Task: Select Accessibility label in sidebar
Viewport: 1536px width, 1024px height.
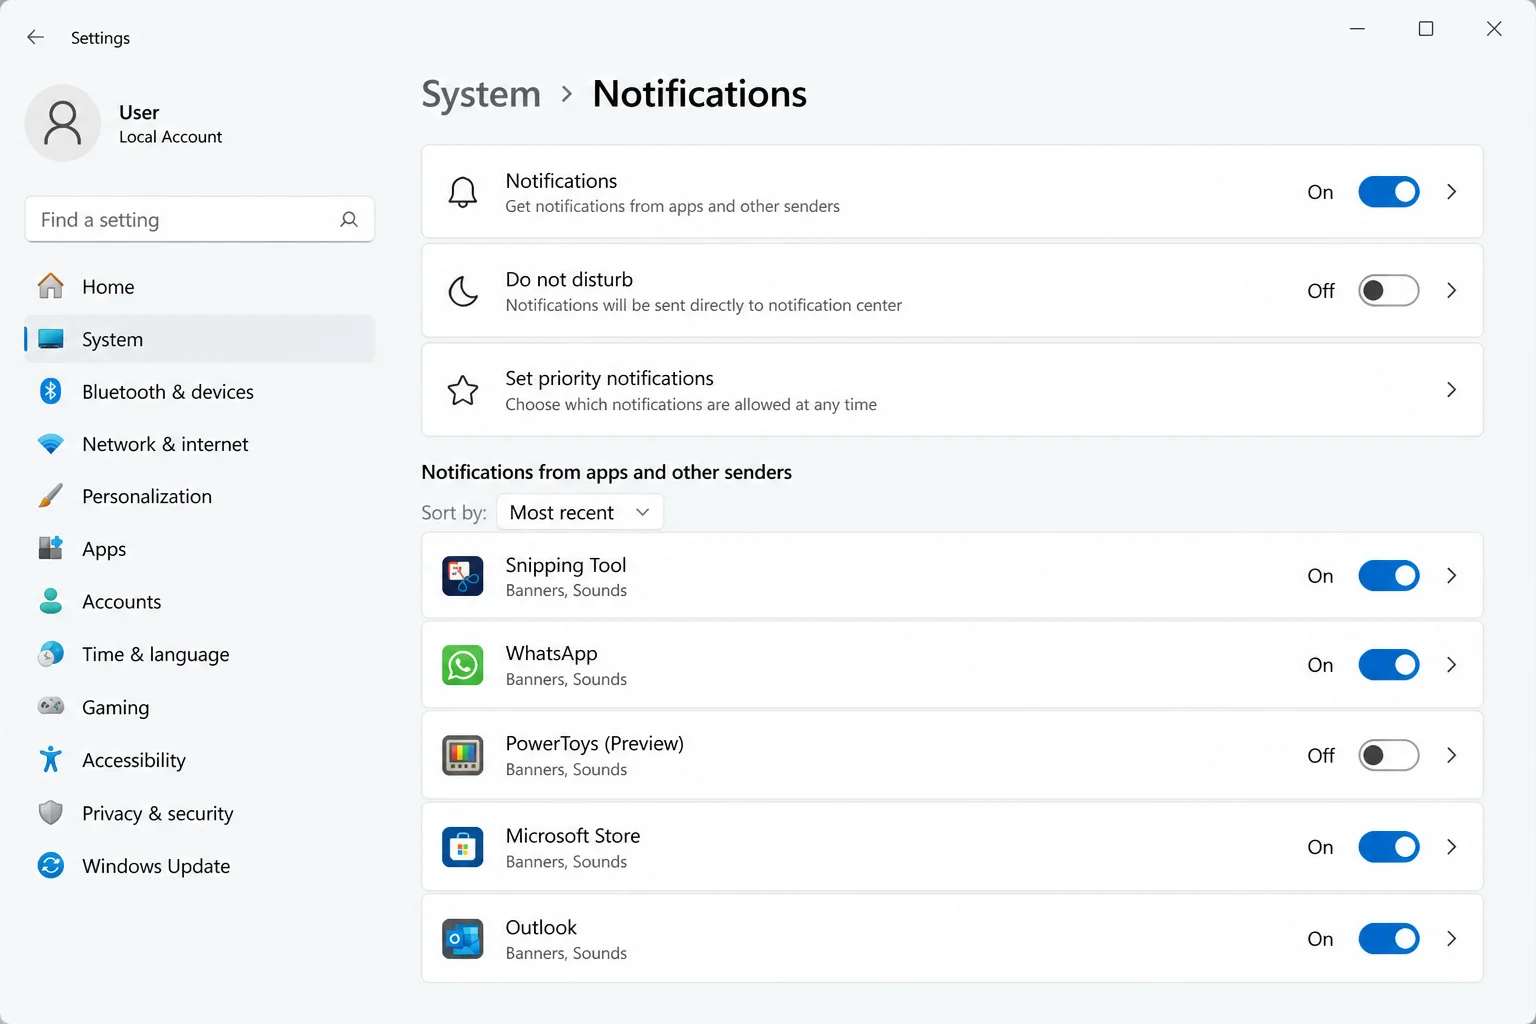Action: click(x=134, y=760)
